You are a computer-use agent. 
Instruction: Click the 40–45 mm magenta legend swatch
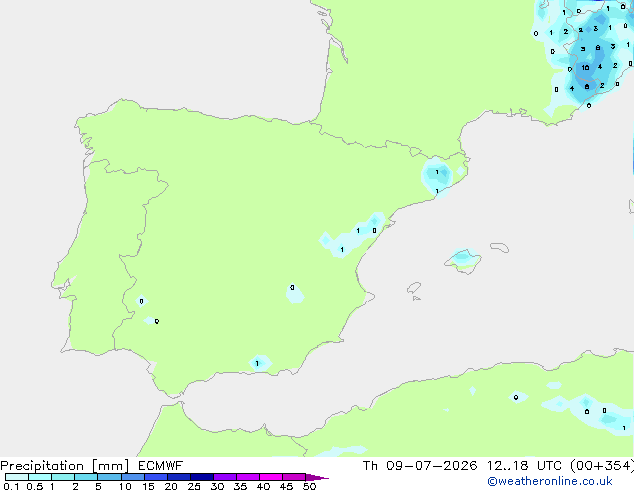(x=271, y=477)
